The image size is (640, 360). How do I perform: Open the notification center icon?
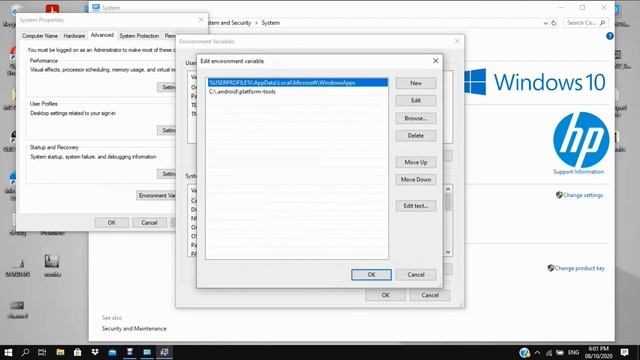click(624, 352)
